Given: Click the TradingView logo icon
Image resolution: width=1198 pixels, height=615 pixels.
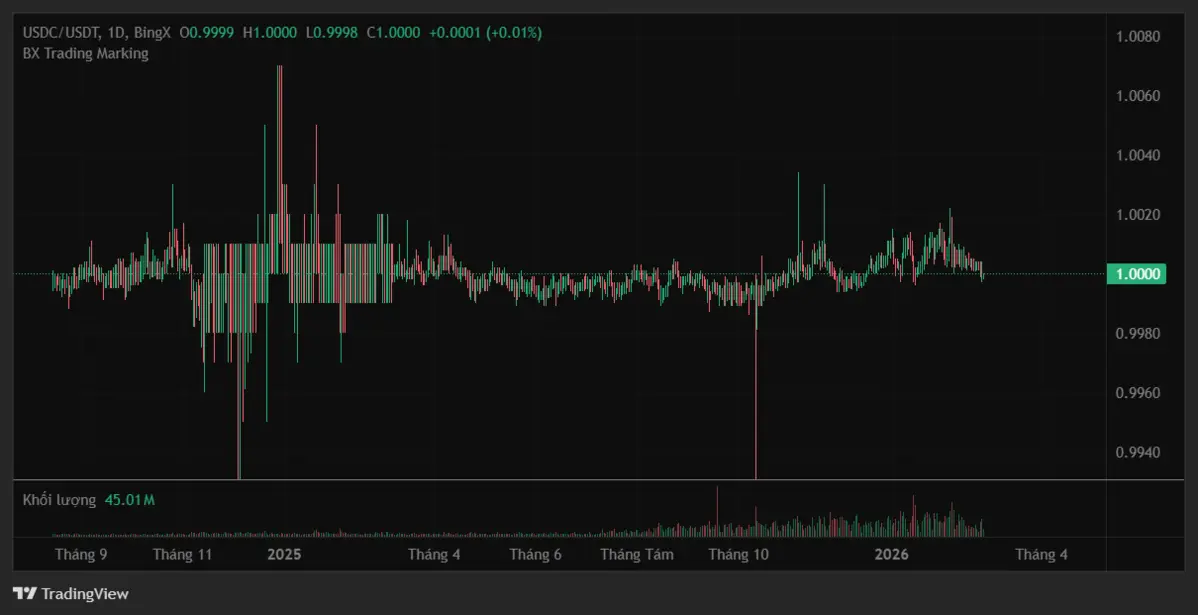Looking at the screenshot, I should pos(25,594).
